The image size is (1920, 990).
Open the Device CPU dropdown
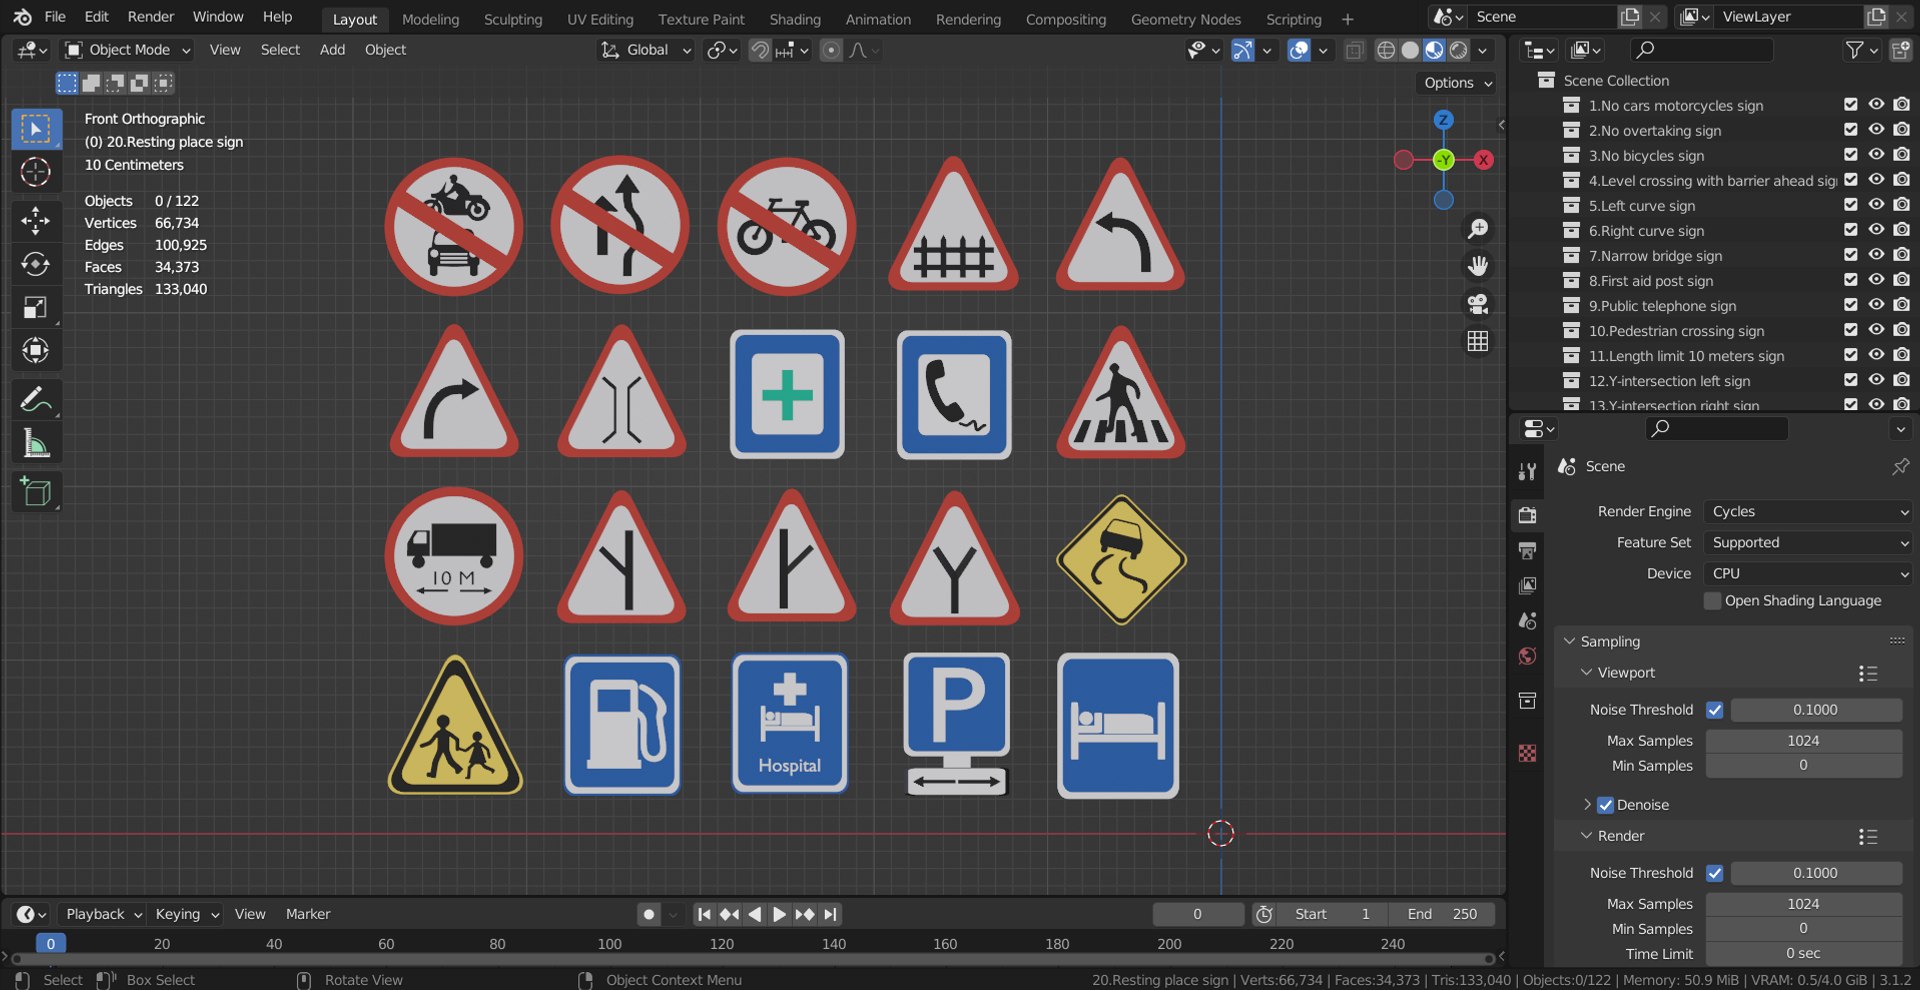click(x=1808, y=574)
